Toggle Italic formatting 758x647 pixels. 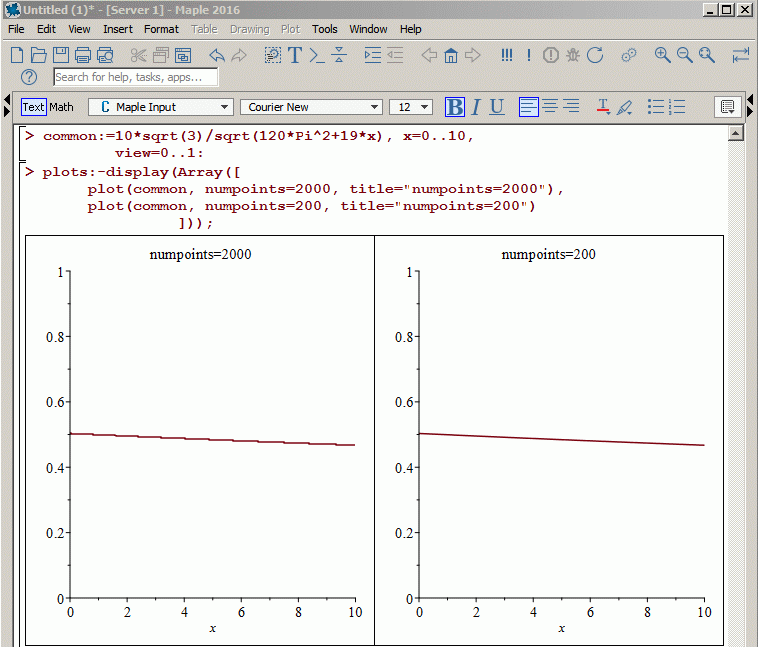click(476, 107)
